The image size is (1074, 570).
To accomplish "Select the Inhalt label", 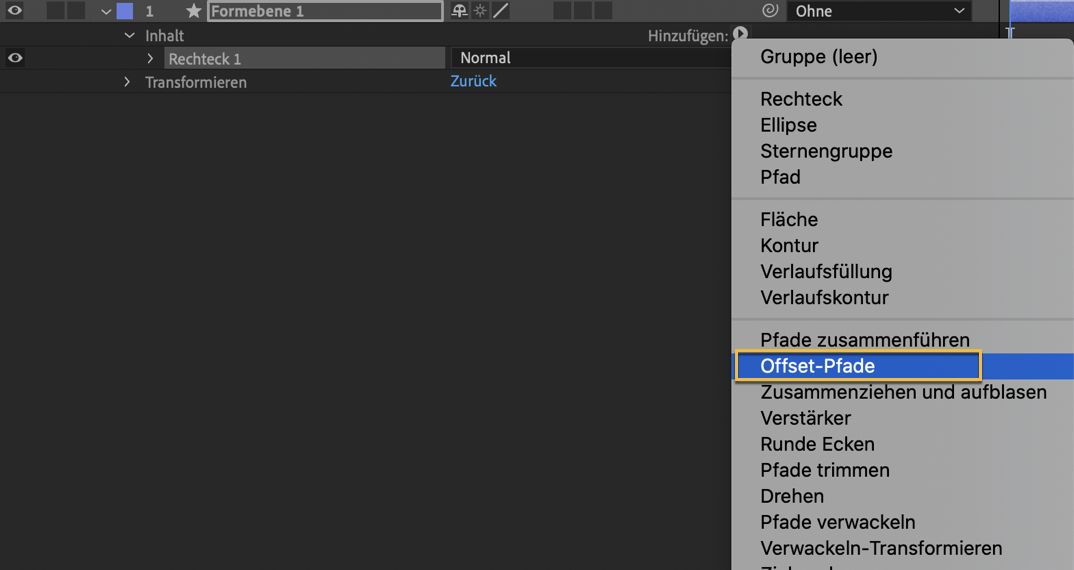I will click(x=164, y=36).
